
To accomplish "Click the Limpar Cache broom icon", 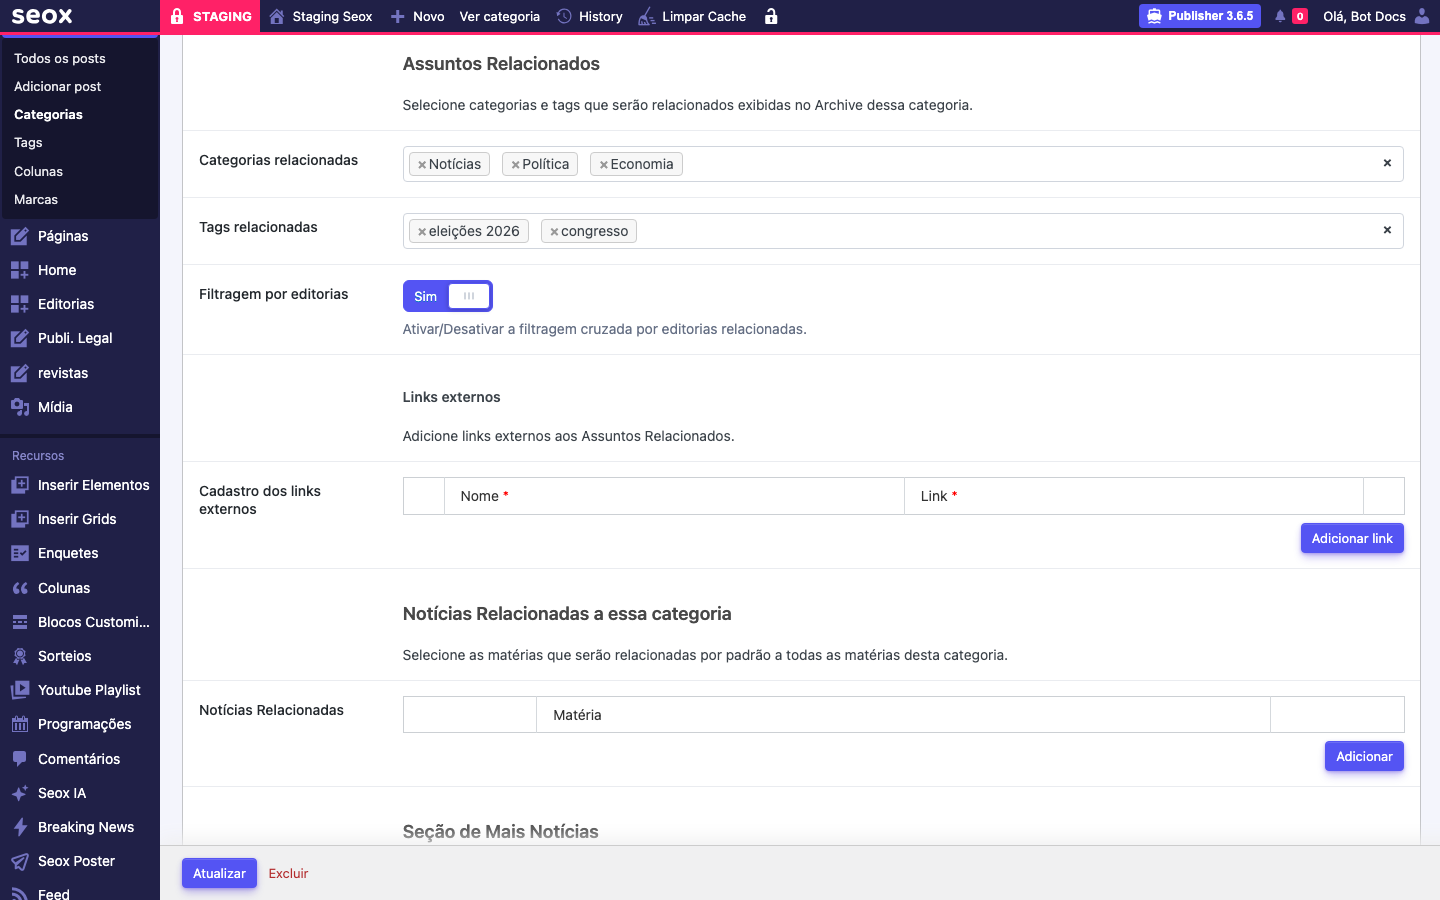I will [x=647, y=16].
